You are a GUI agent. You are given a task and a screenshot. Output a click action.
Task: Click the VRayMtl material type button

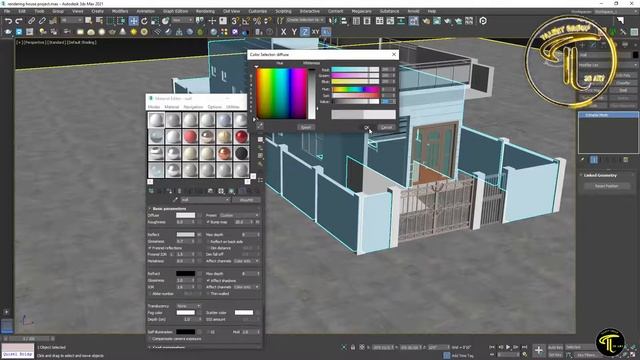tap(246, 200)
